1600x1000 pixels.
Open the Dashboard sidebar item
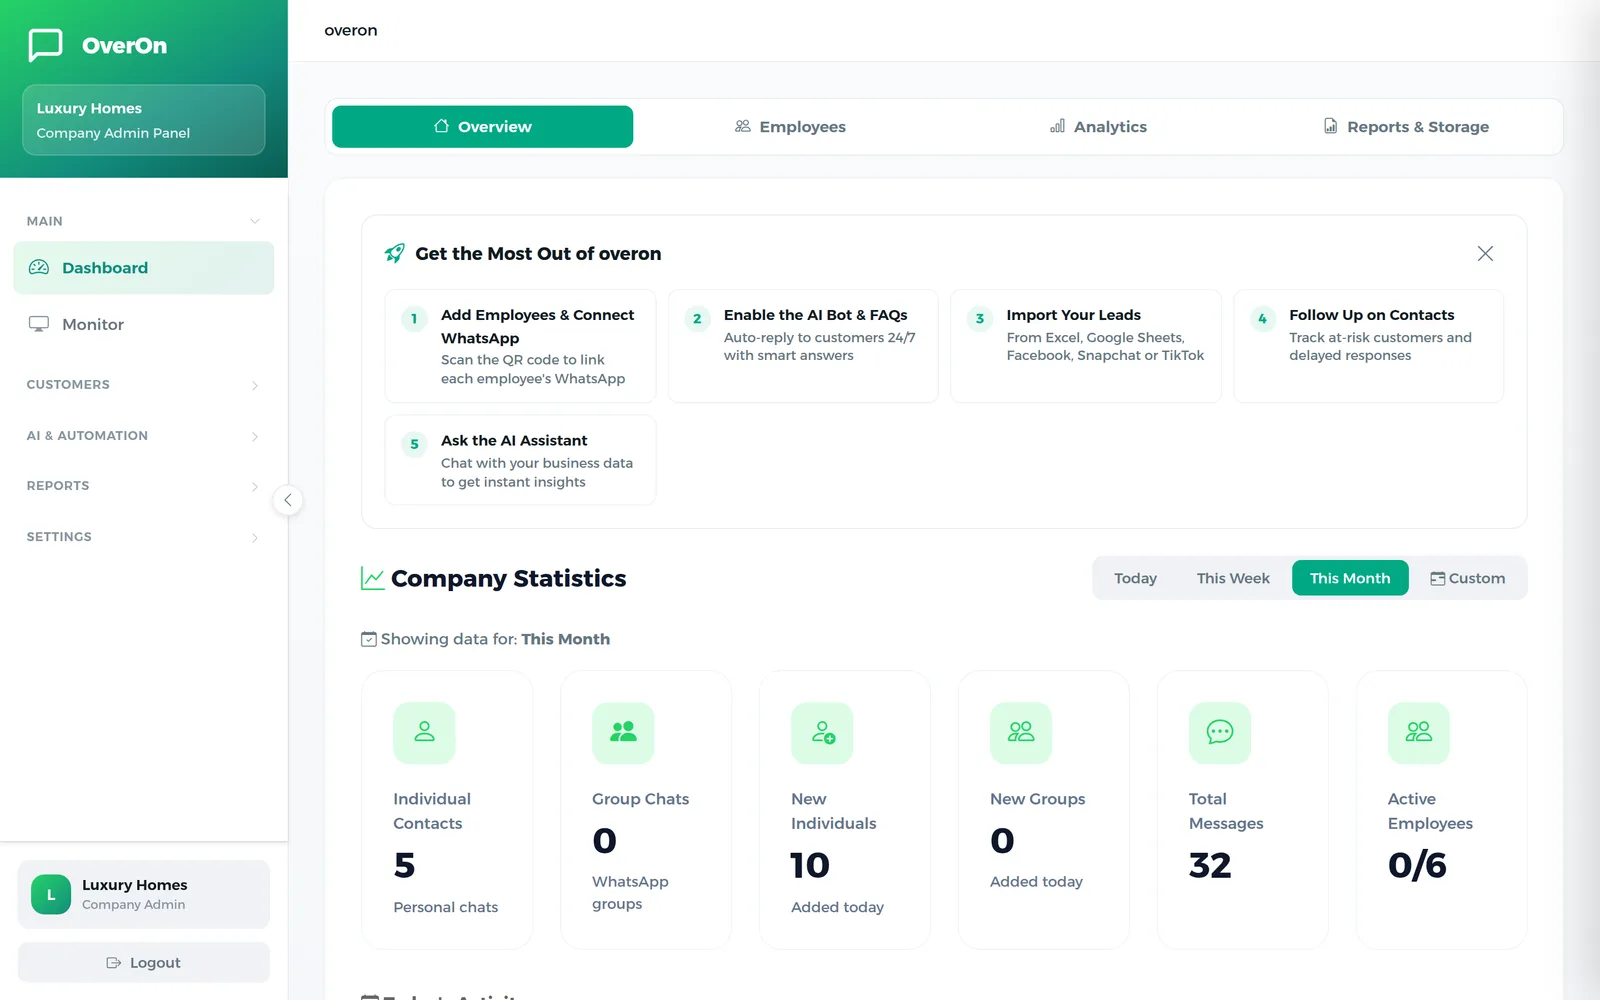143,268
